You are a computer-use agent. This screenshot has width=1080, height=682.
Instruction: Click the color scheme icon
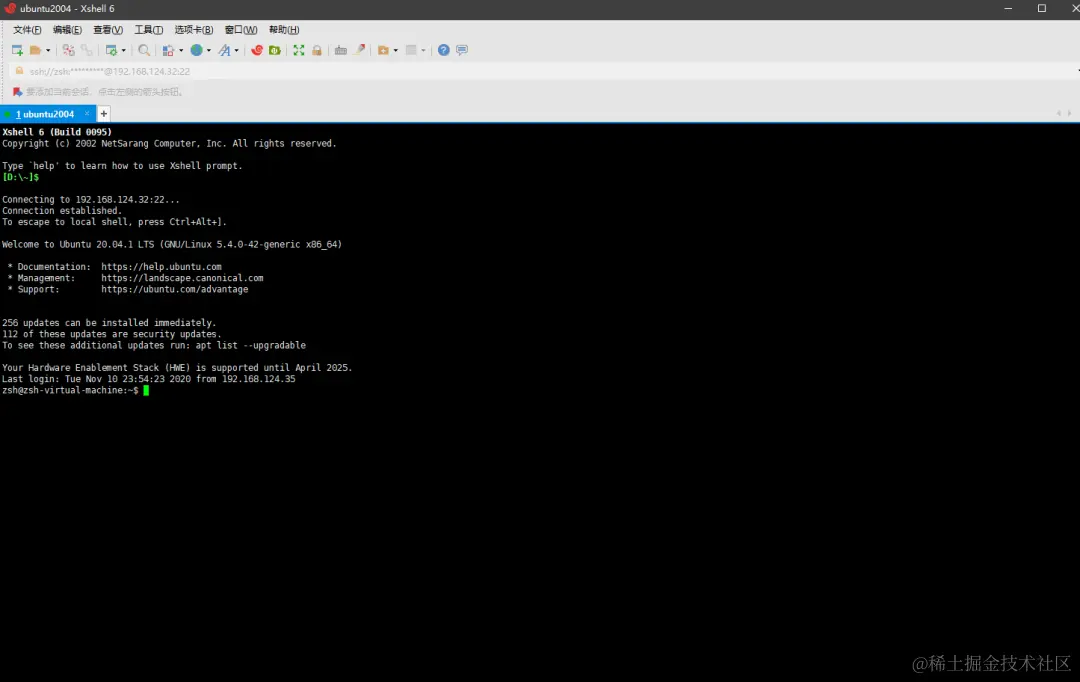point(168,50)
